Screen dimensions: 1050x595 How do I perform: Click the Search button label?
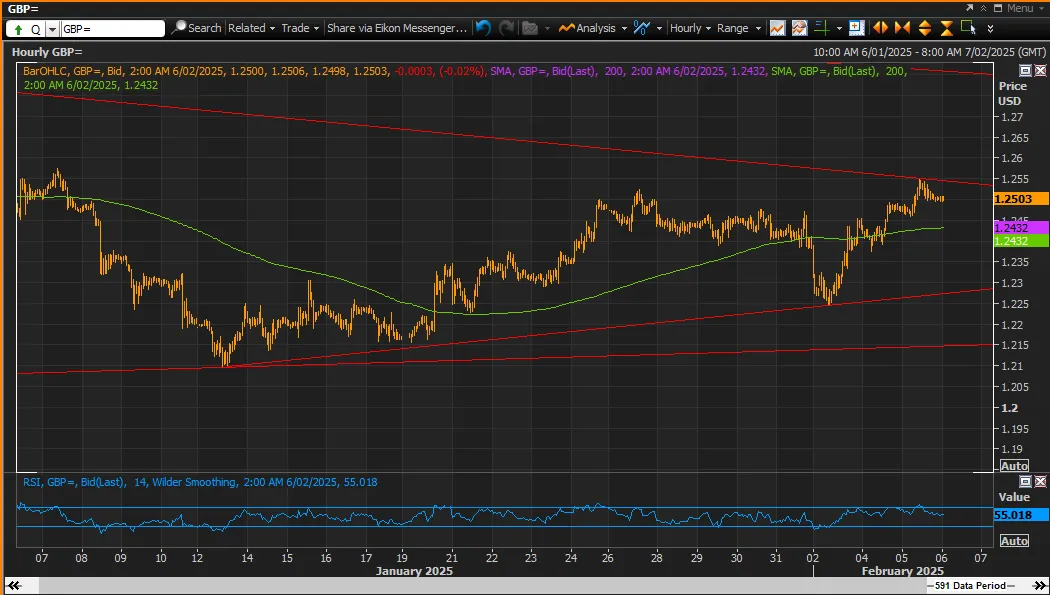[x=204, y=28]
